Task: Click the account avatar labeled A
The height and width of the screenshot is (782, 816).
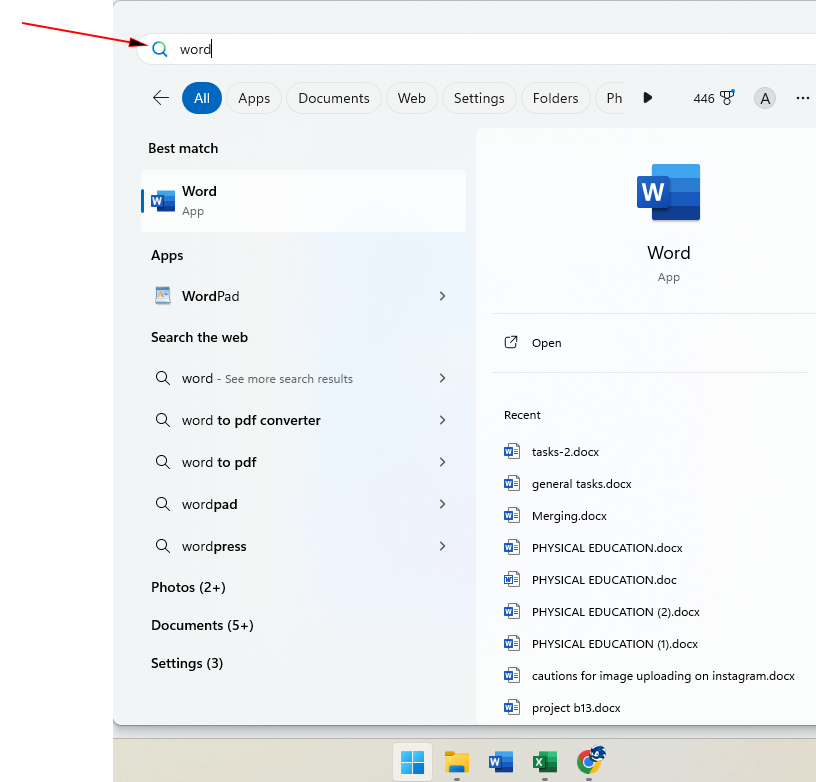Action: point(765,98)
